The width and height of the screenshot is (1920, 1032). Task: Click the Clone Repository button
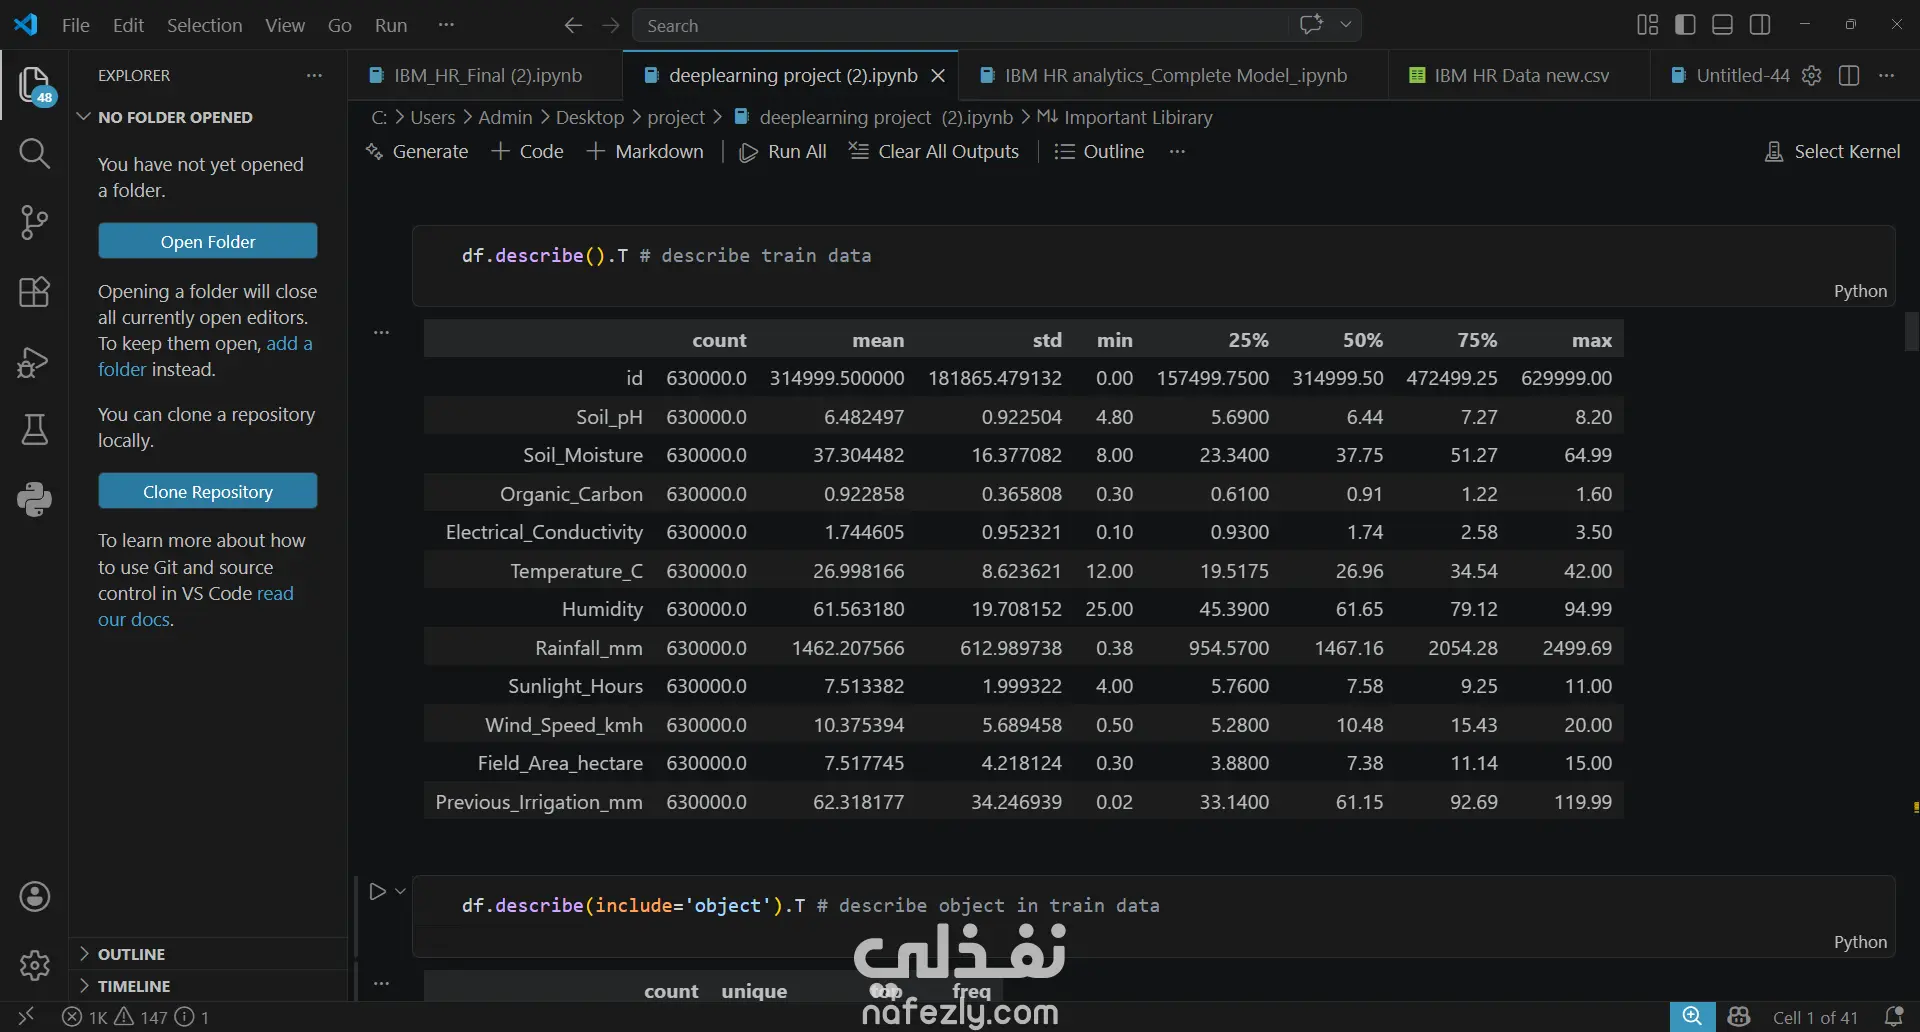[x=208, y=491]
